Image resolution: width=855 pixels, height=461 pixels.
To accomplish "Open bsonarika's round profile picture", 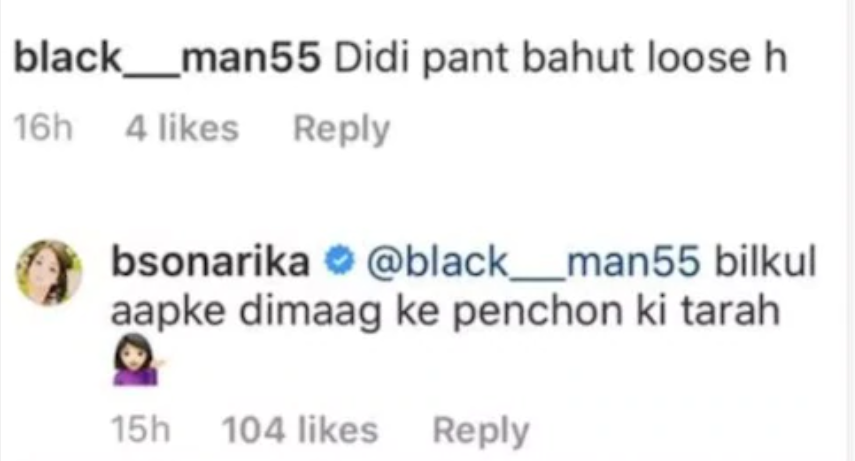I will coord(49,272).
